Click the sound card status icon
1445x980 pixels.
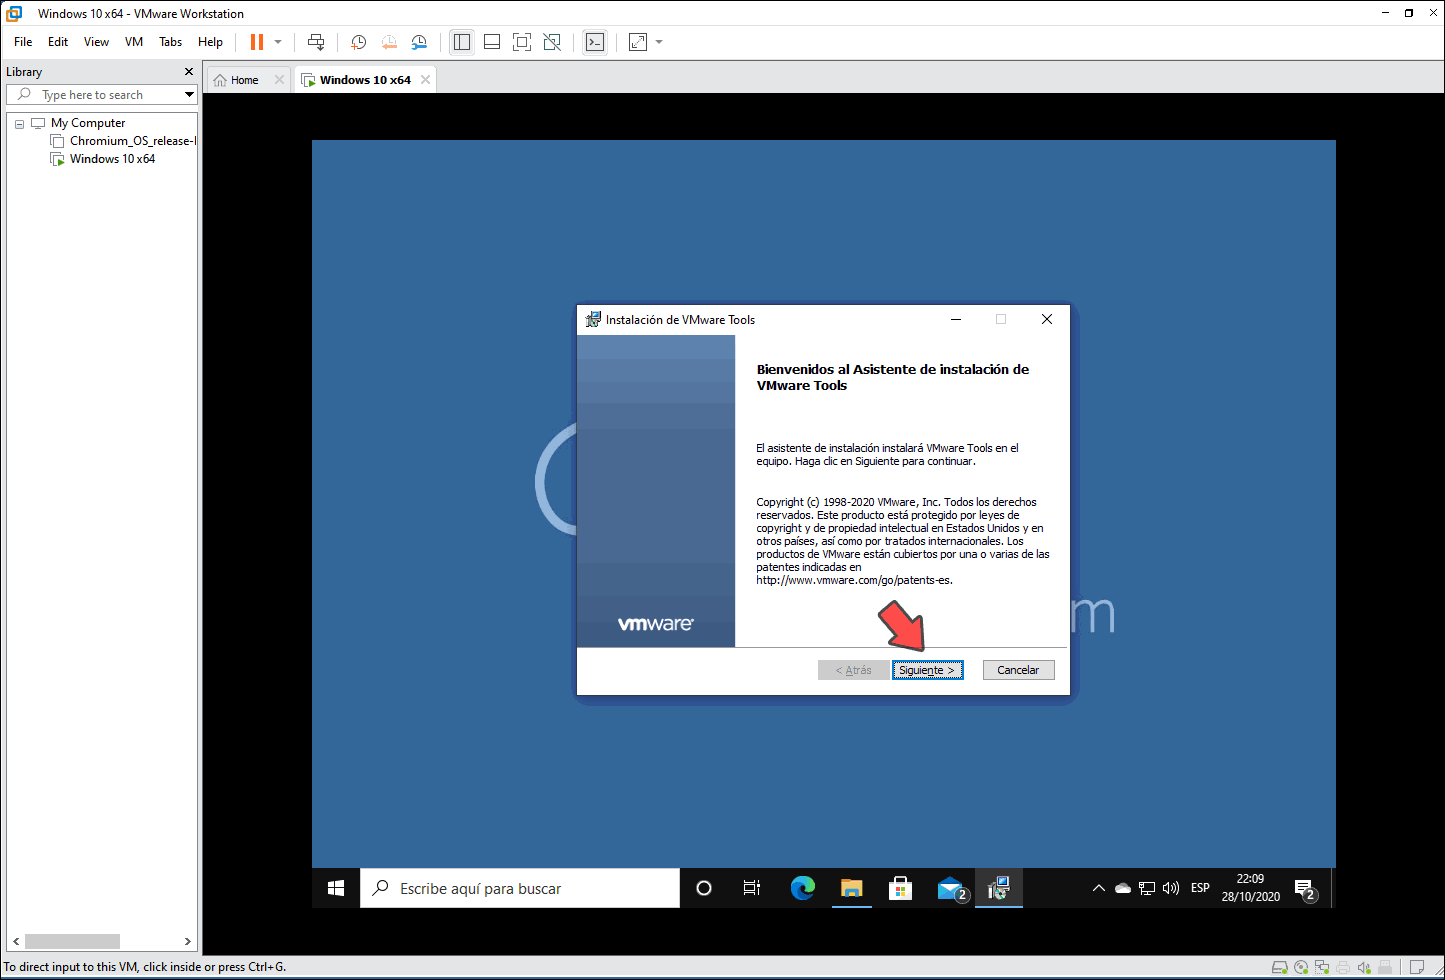click(1364, 967)
